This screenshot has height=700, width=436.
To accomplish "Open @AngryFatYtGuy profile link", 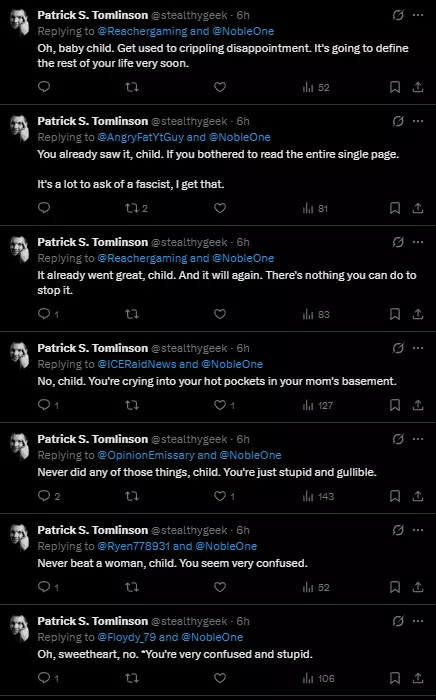I will click(141, 137).
